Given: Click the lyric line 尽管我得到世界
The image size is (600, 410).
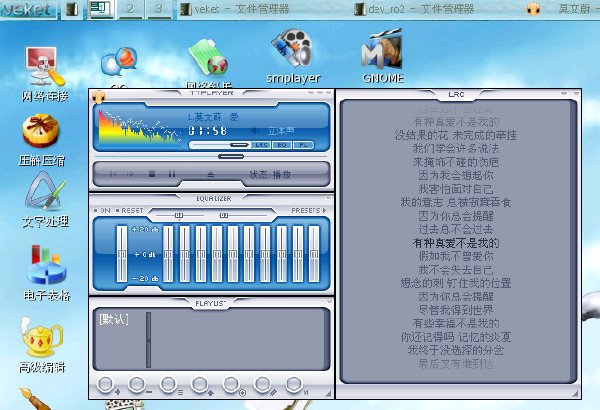Looking at the screenshot, I should point(456,310).
